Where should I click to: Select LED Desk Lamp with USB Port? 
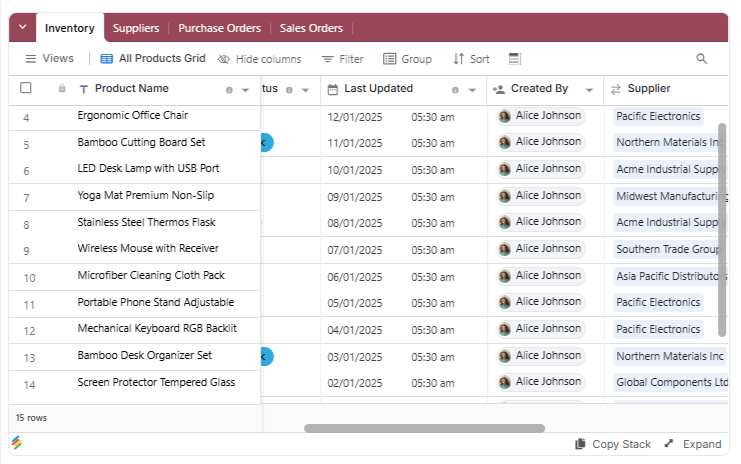[148, 168]
